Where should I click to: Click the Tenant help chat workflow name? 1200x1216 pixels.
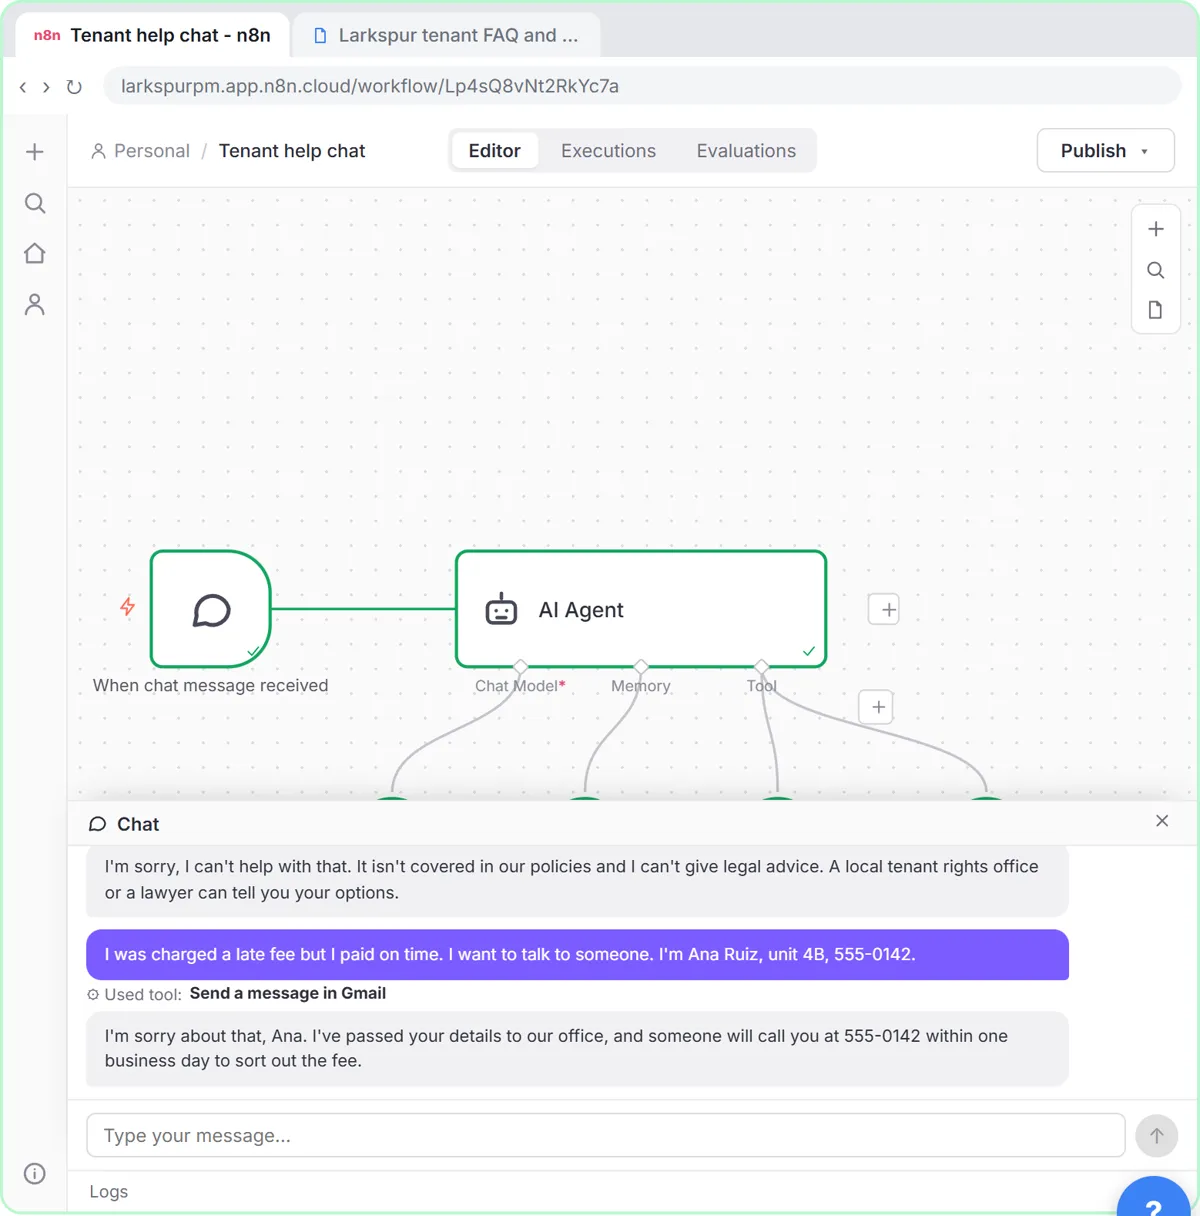pyautogui.click(x=292, y=151)
